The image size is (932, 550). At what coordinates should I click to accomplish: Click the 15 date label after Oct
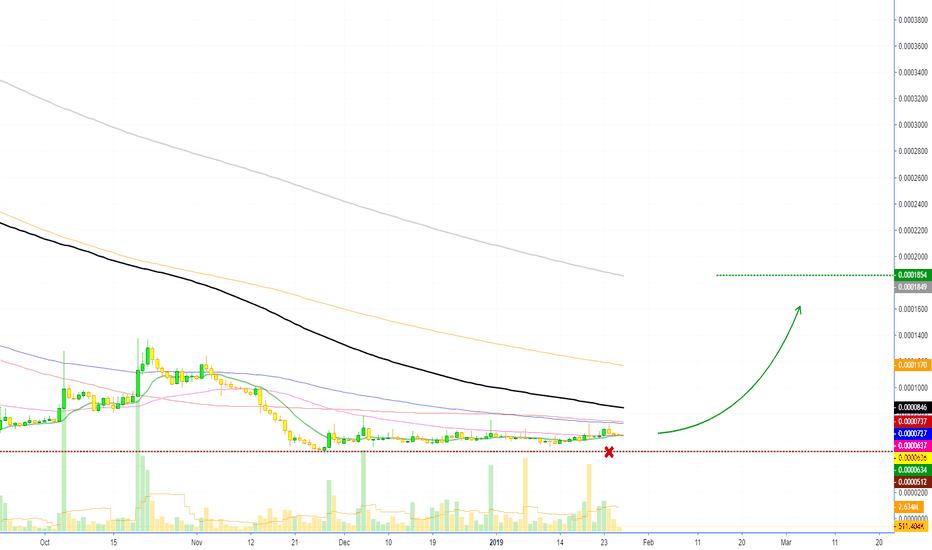pos(114,542)
